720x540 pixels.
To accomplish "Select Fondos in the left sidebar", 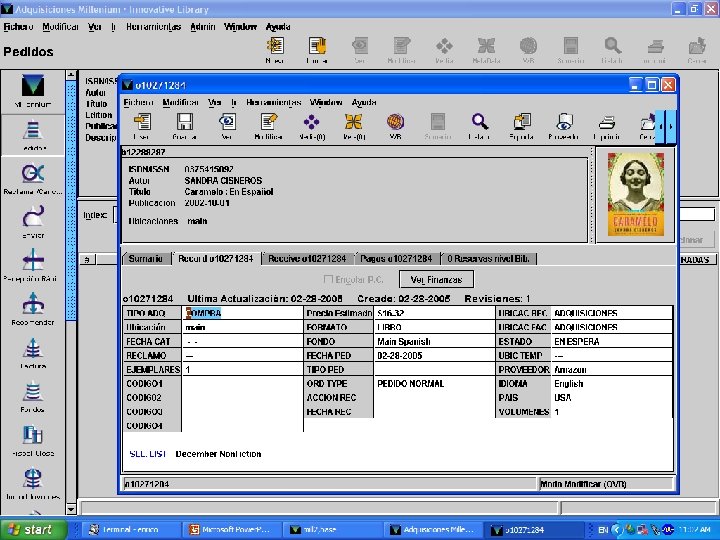I will (32, 394).
